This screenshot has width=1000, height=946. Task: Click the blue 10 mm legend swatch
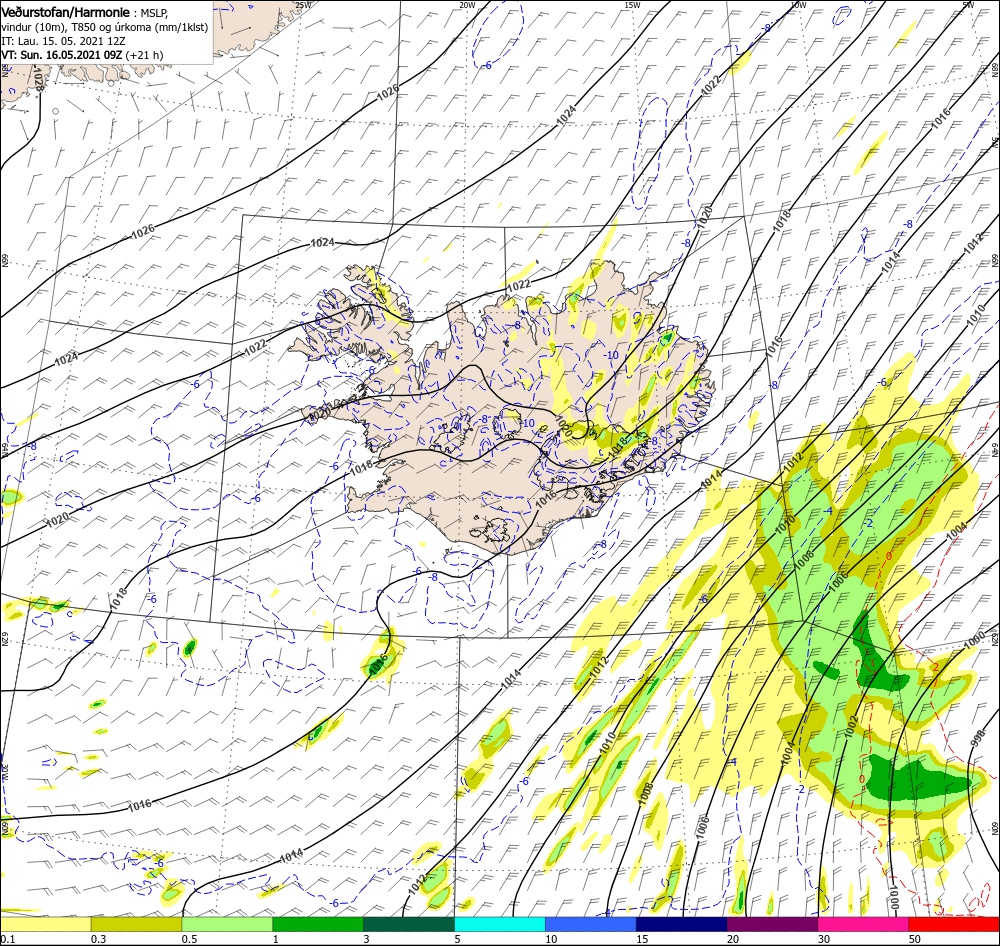pyautogui.click(x=591, y=924)
